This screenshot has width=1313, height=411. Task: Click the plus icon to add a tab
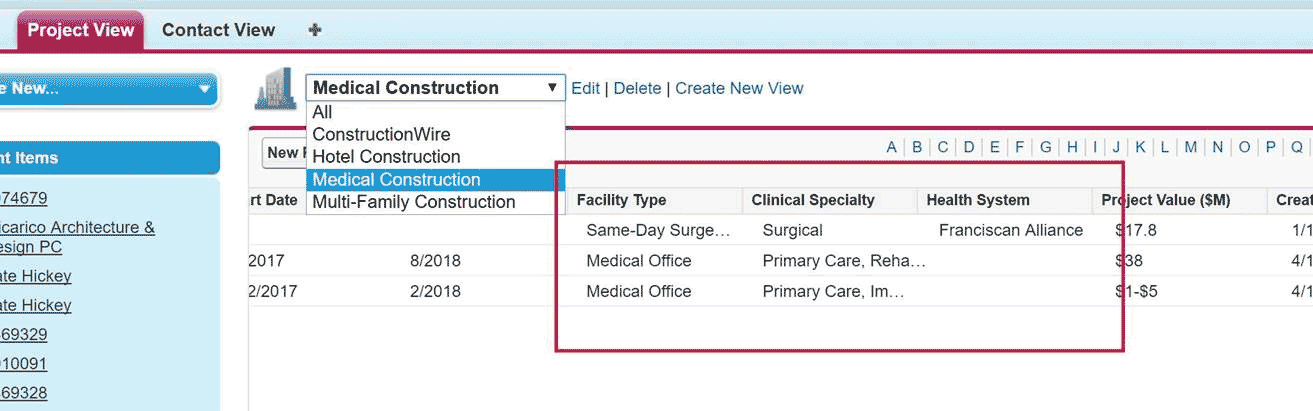(x=315, y=30)
